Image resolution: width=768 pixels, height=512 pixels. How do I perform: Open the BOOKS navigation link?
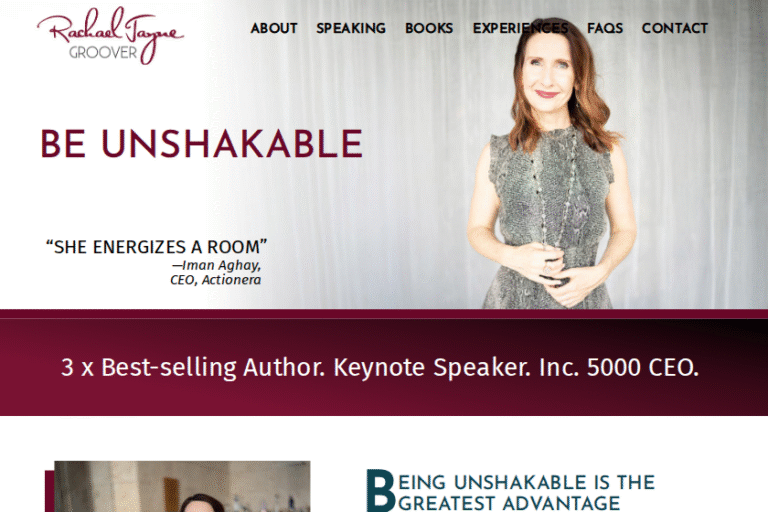(x=429, y=28)
